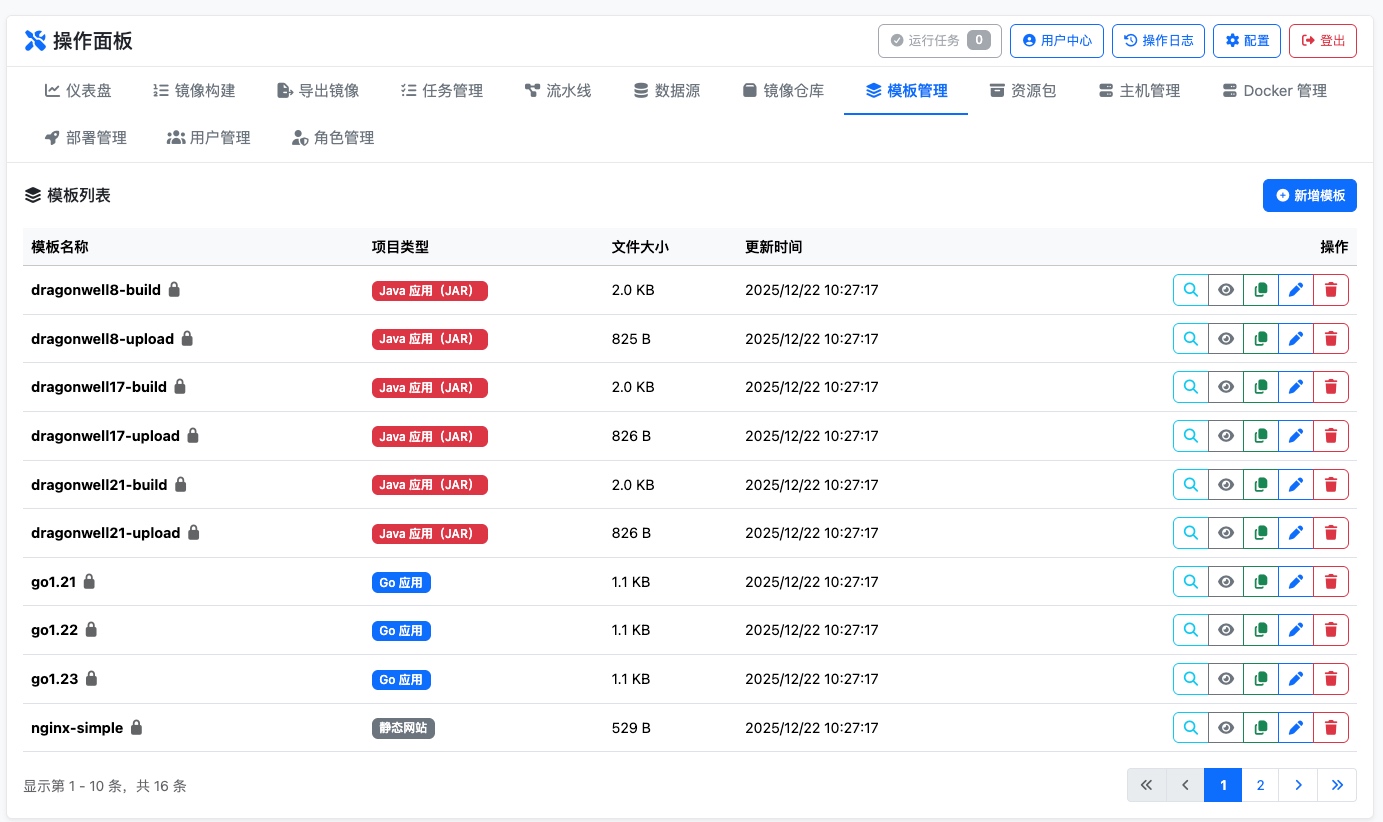Preview go1.21 with the eye icon
This screenshot has height=822, width=1383.
[1226, 581]
